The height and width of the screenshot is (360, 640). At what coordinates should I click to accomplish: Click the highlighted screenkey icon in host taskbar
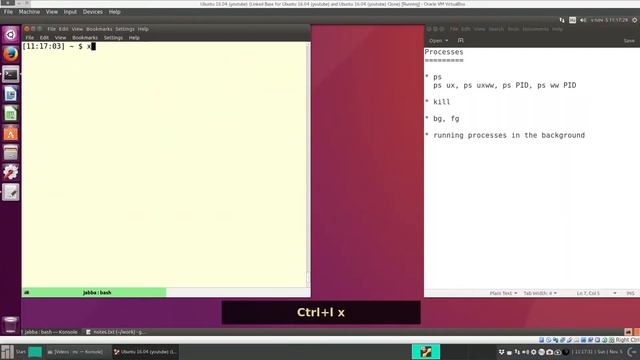pos(426,352)
